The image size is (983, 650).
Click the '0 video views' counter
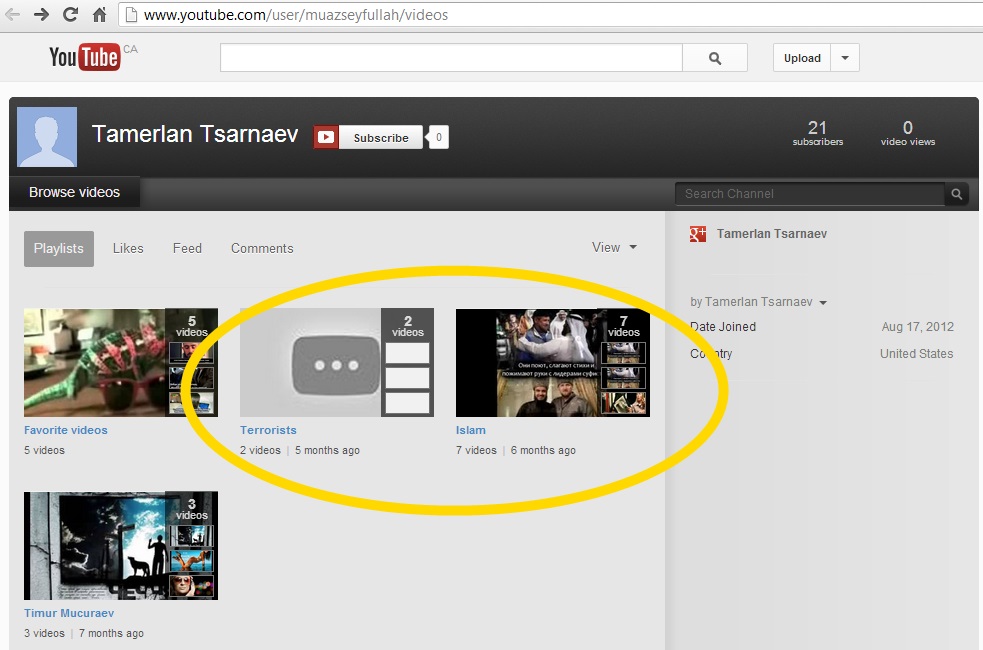[x=908, y=133]
